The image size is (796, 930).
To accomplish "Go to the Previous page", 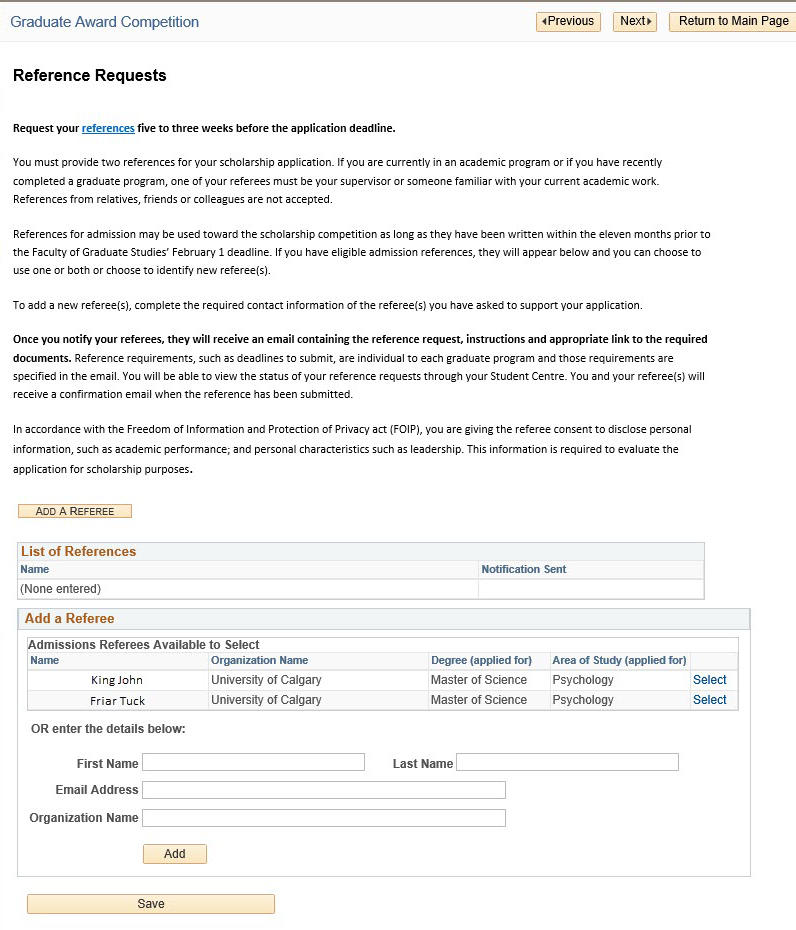I will [x=568, y=21].
